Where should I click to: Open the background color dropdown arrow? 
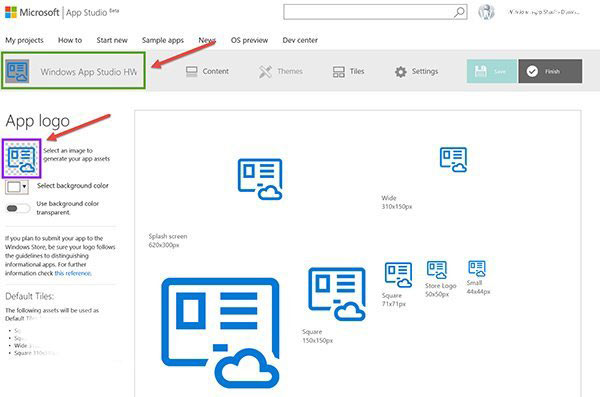24,187
